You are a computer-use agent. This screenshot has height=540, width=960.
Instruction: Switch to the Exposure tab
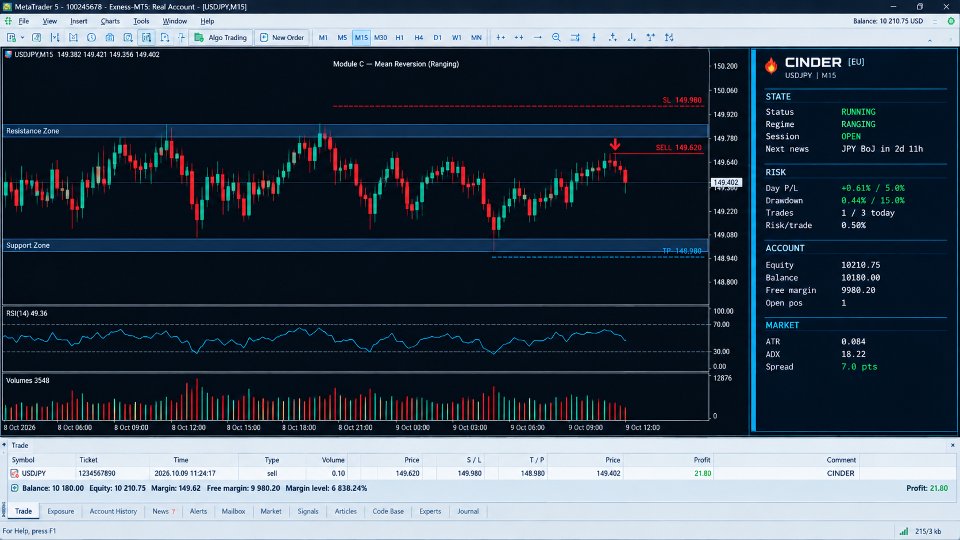(61, 511)
